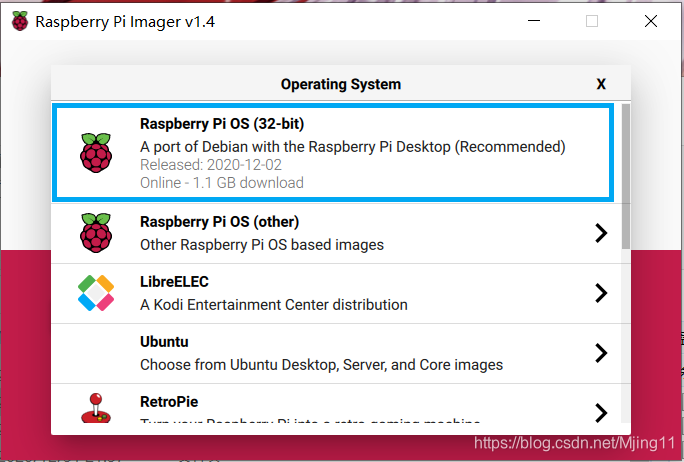Close the Operating System dialog with X
Screen dimensions: 684x462
coord(601,84)
